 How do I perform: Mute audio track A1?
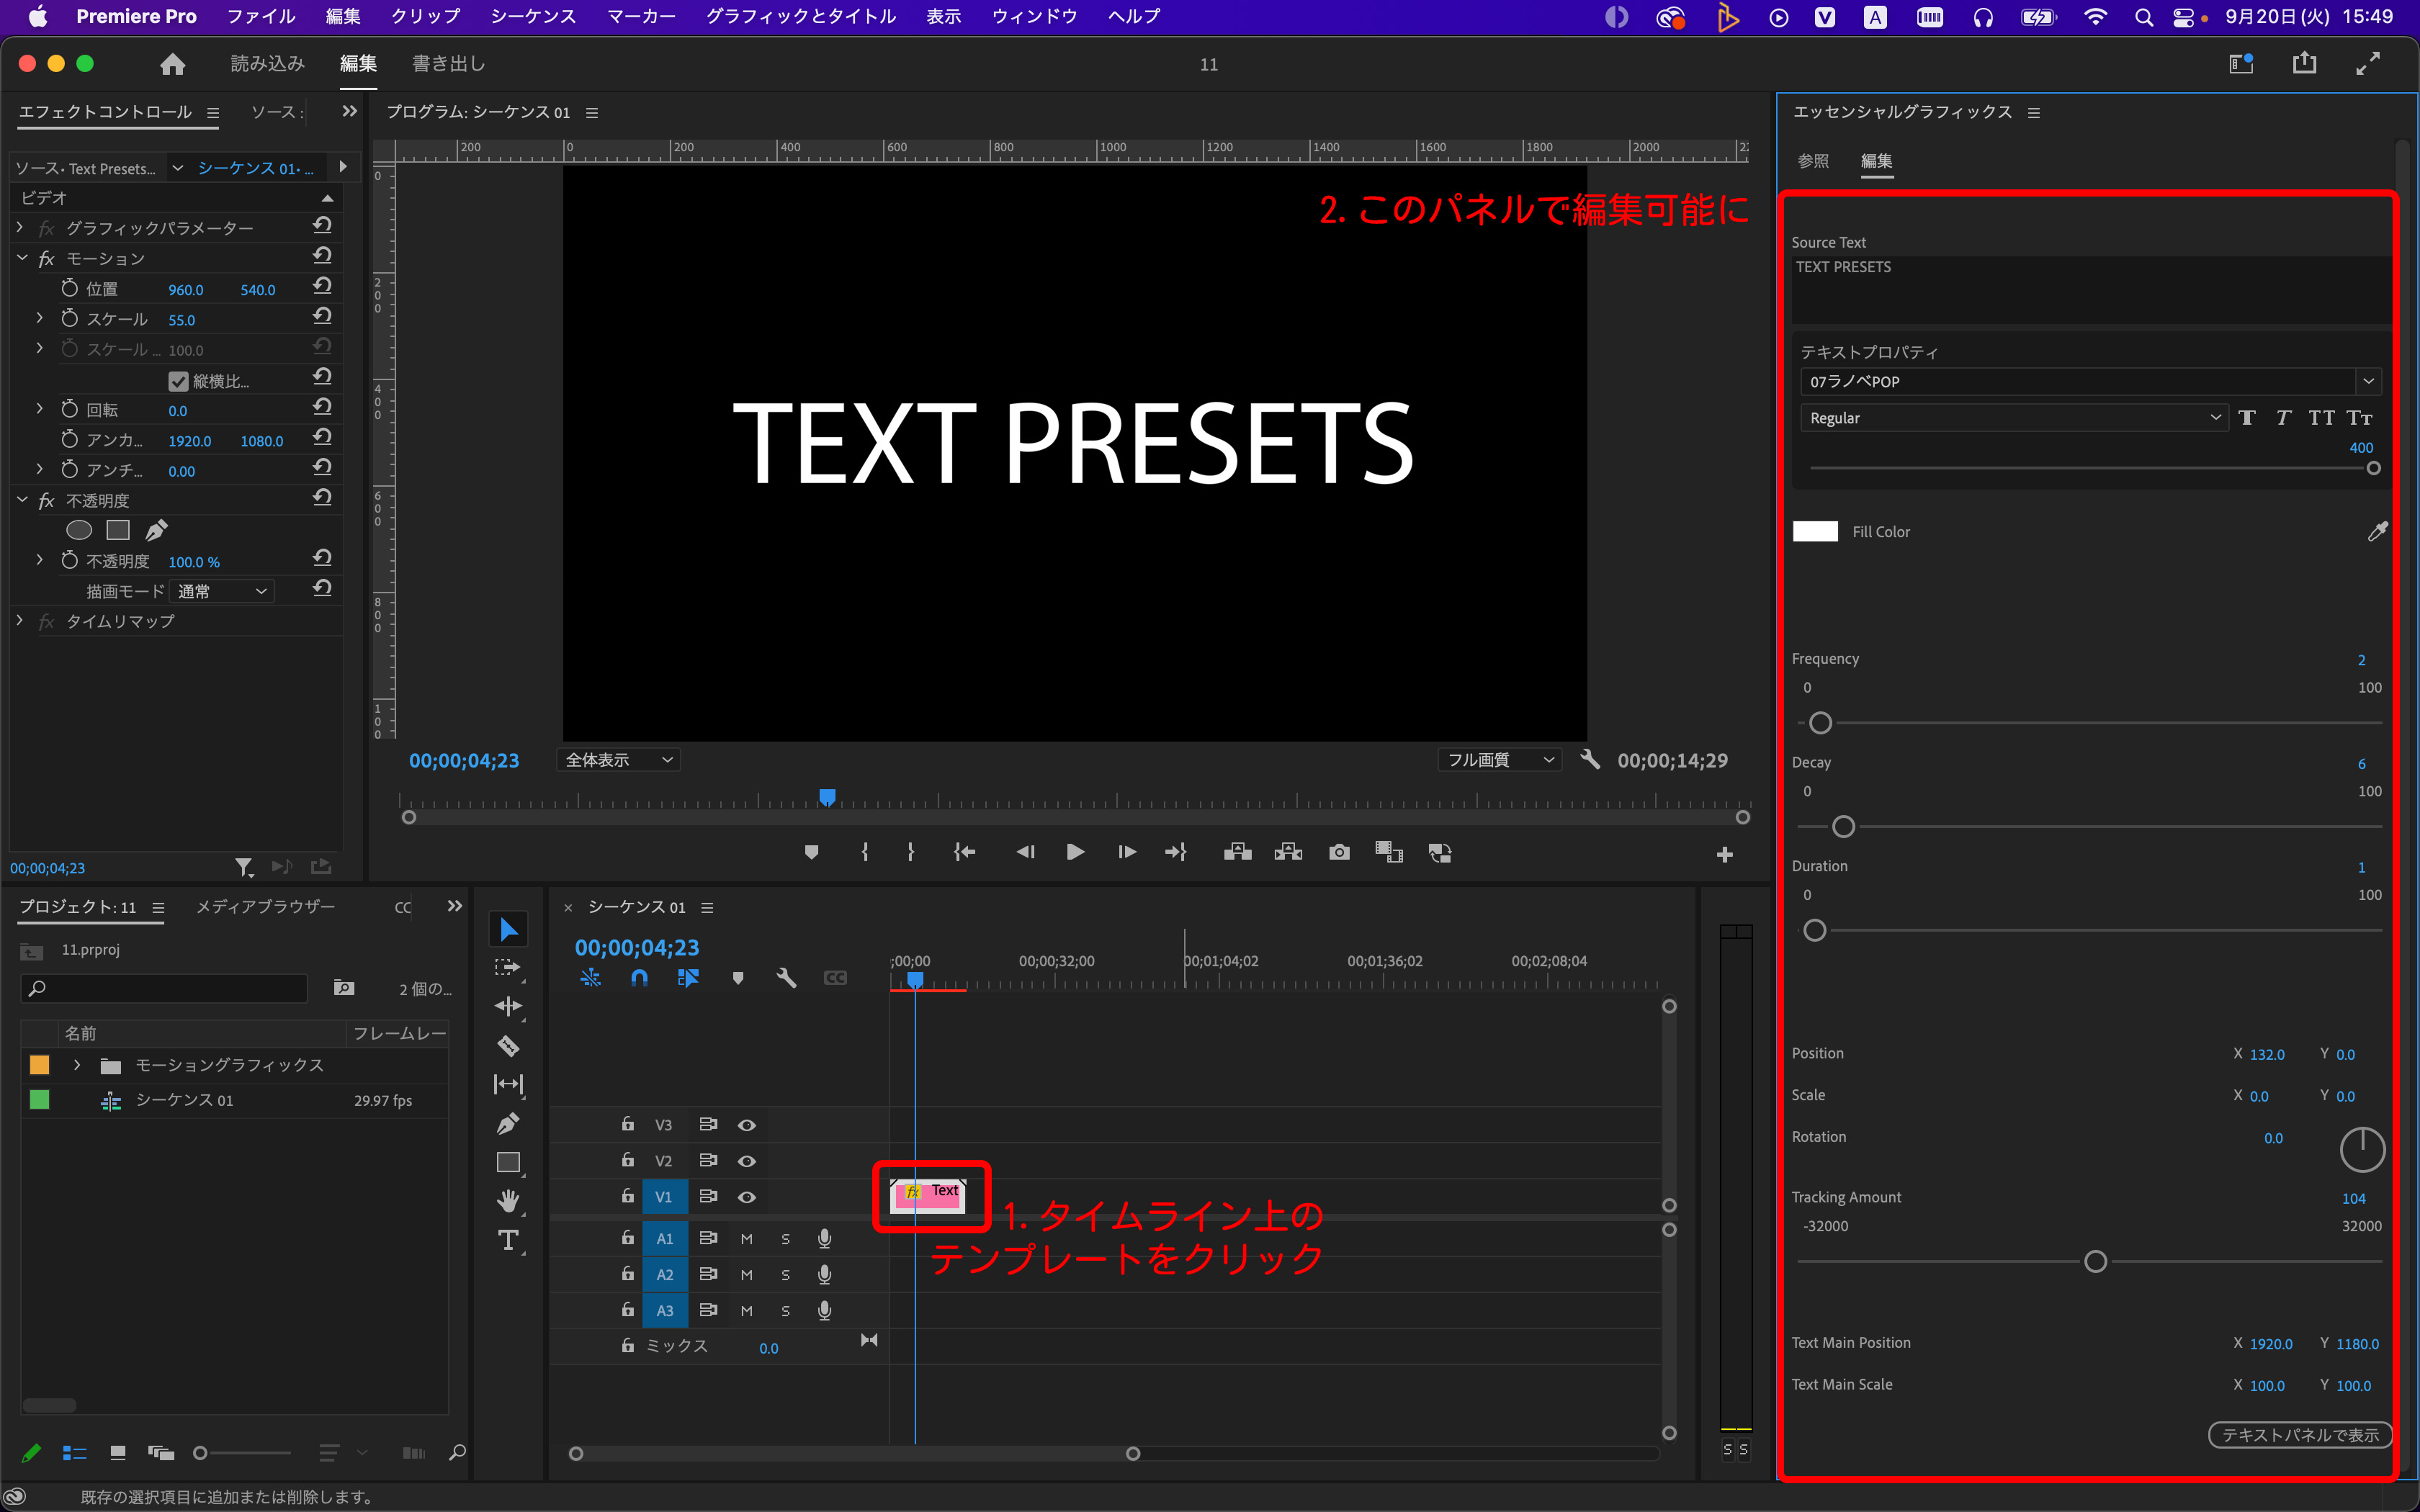(x=746, y=1239)
